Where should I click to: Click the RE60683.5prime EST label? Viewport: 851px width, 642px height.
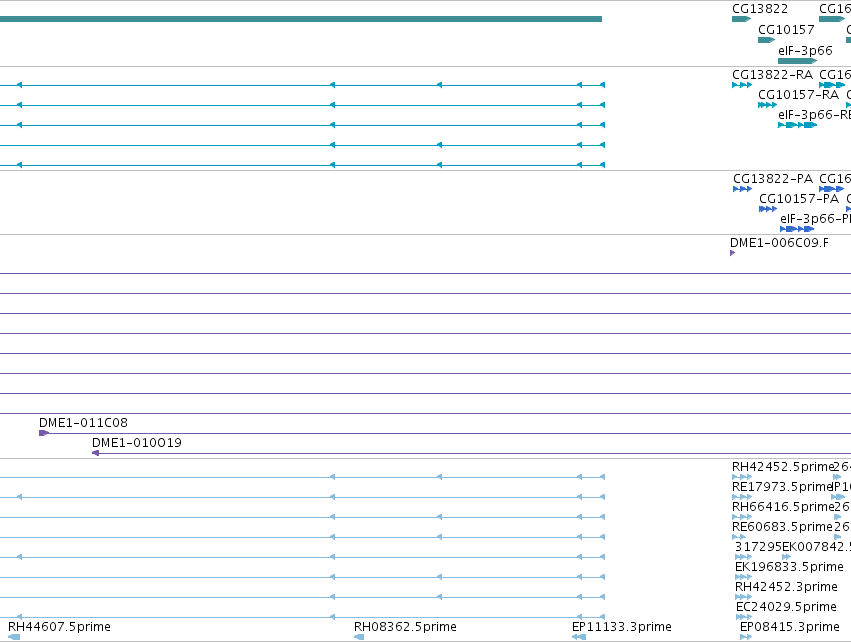pos(782,527)
